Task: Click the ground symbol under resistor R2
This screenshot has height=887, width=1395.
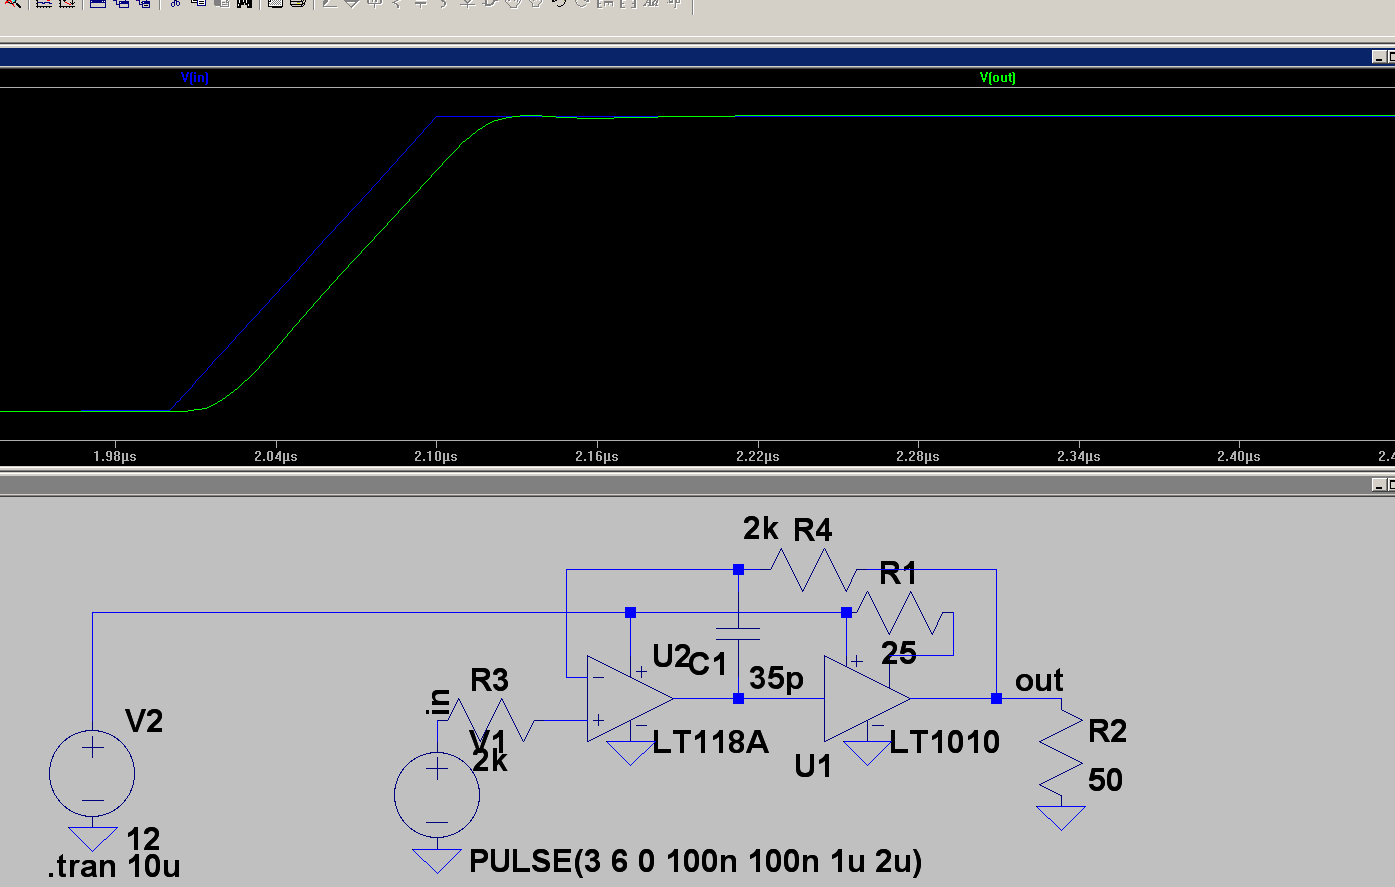Action: point(1061,817)
